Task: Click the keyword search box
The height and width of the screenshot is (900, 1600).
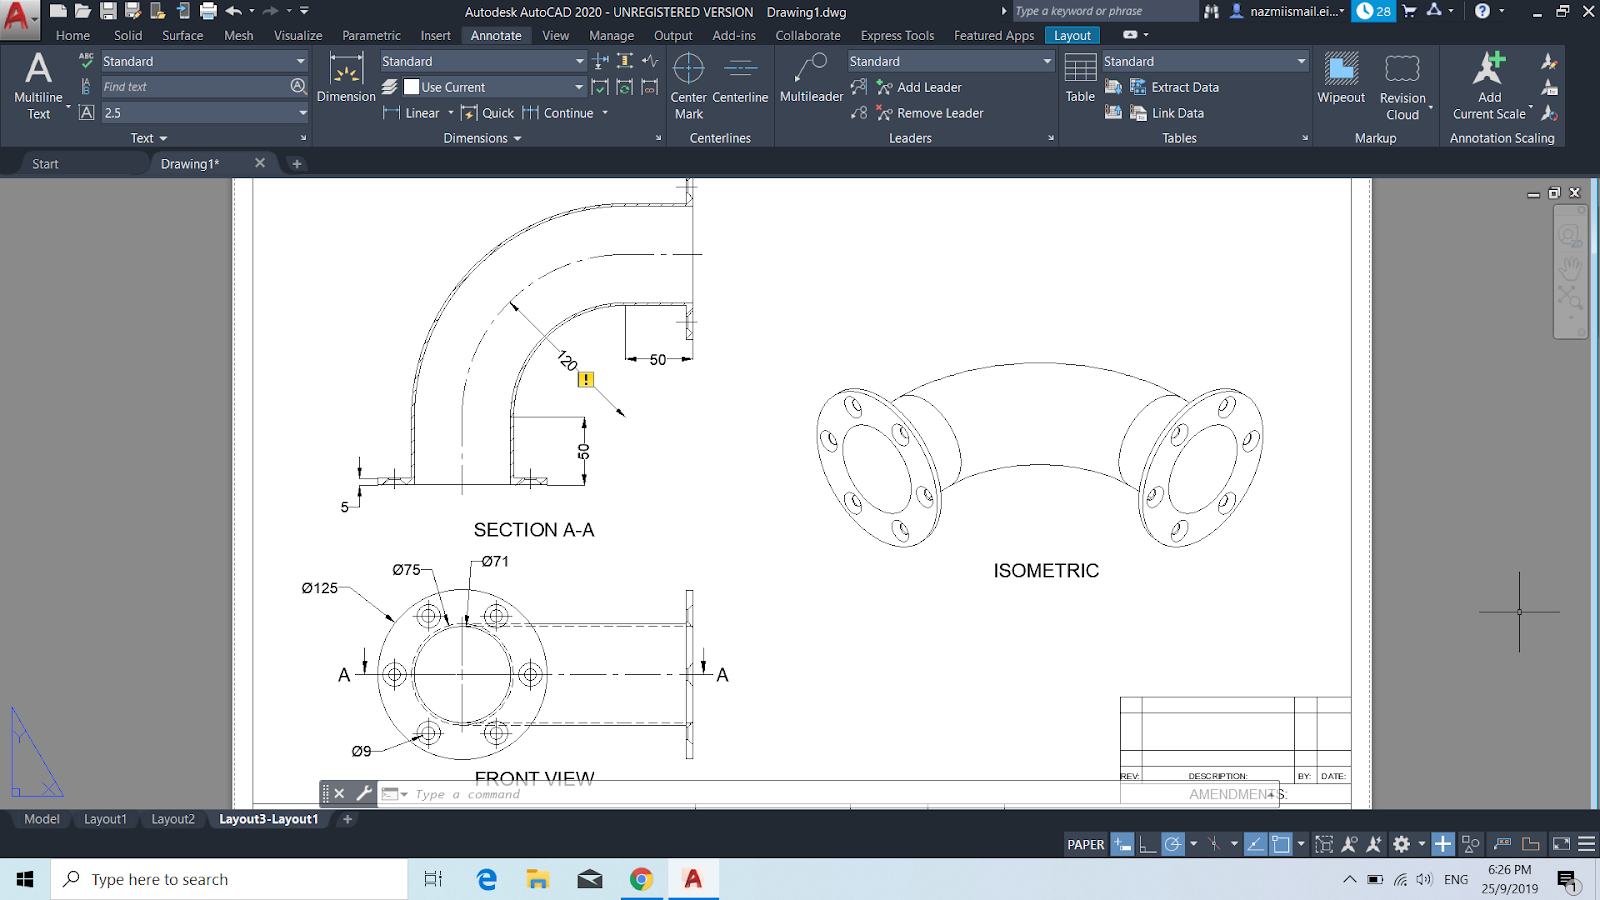Action: (1104, 11)
